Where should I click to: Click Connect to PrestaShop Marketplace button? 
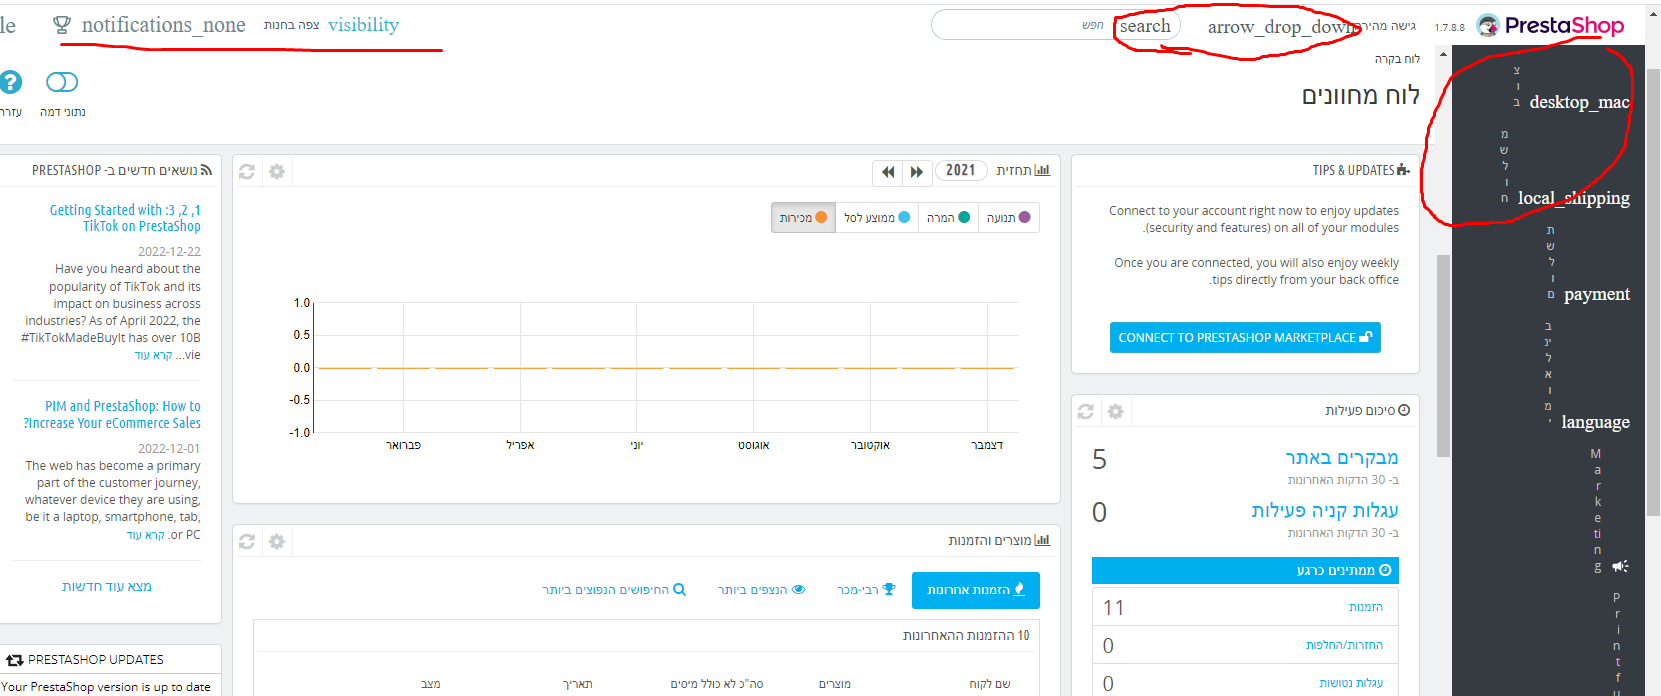(1245, 337)
